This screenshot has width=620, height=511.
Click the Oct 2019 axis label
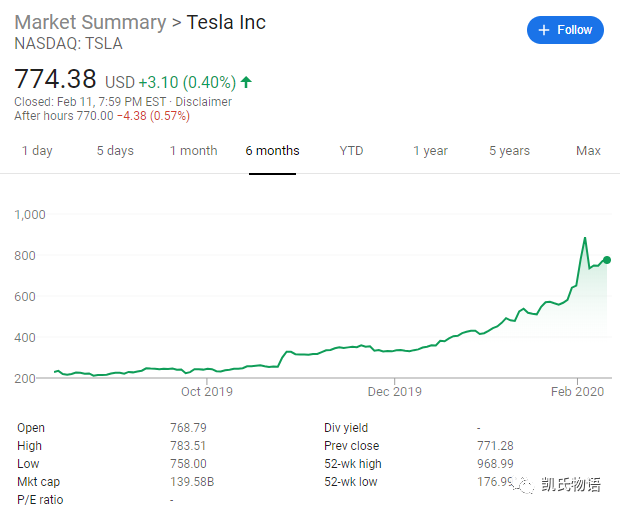[205, 391]
